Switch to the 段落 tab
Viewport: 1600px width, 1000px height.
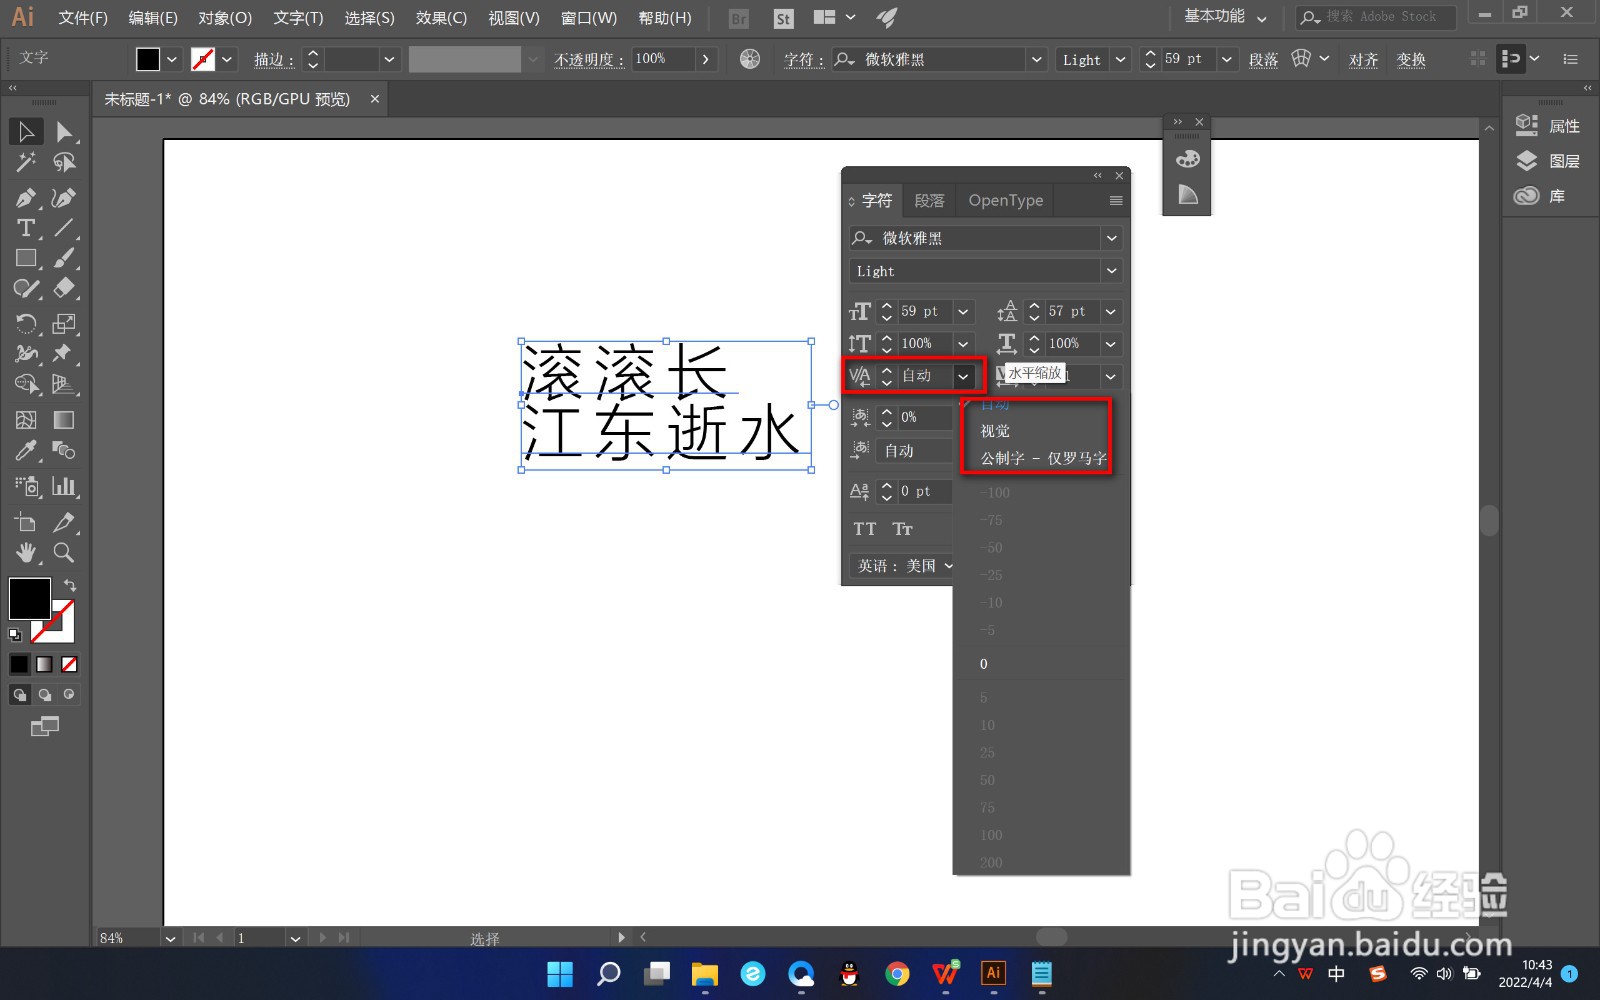[x=929, y=201]
